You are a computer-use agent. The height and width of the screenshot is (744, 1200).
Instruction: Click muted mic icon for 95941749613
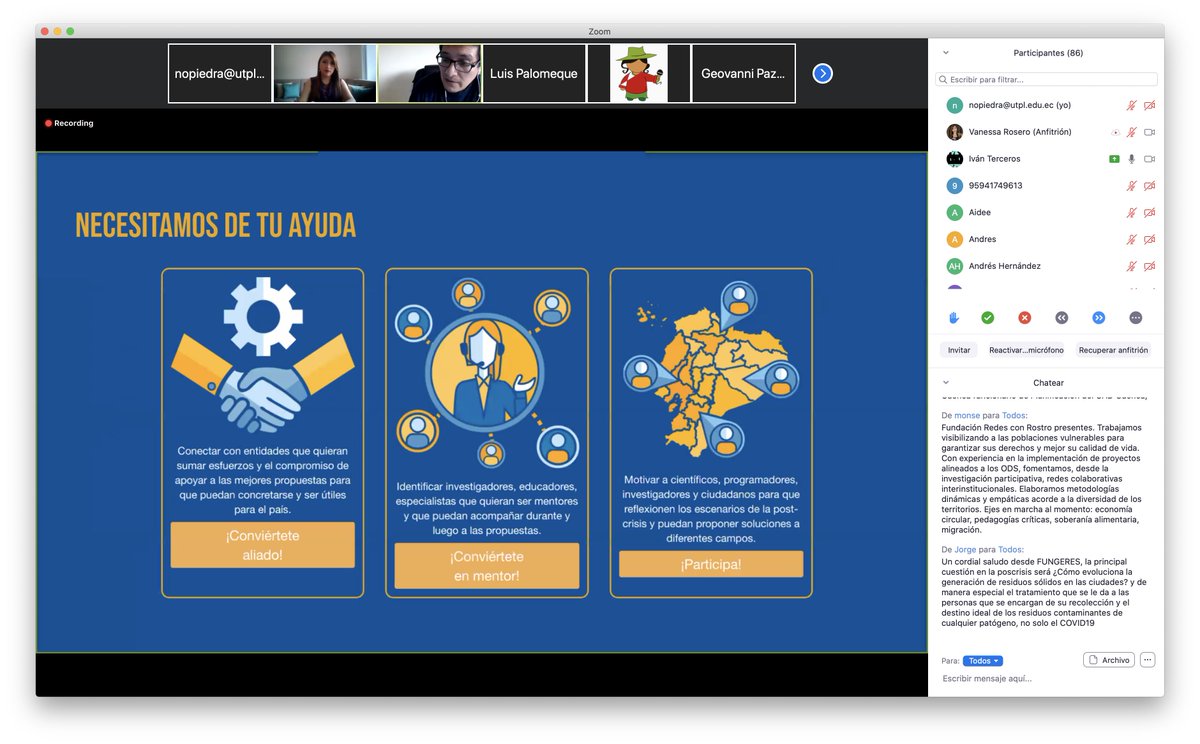click(x=1132, y=186)
